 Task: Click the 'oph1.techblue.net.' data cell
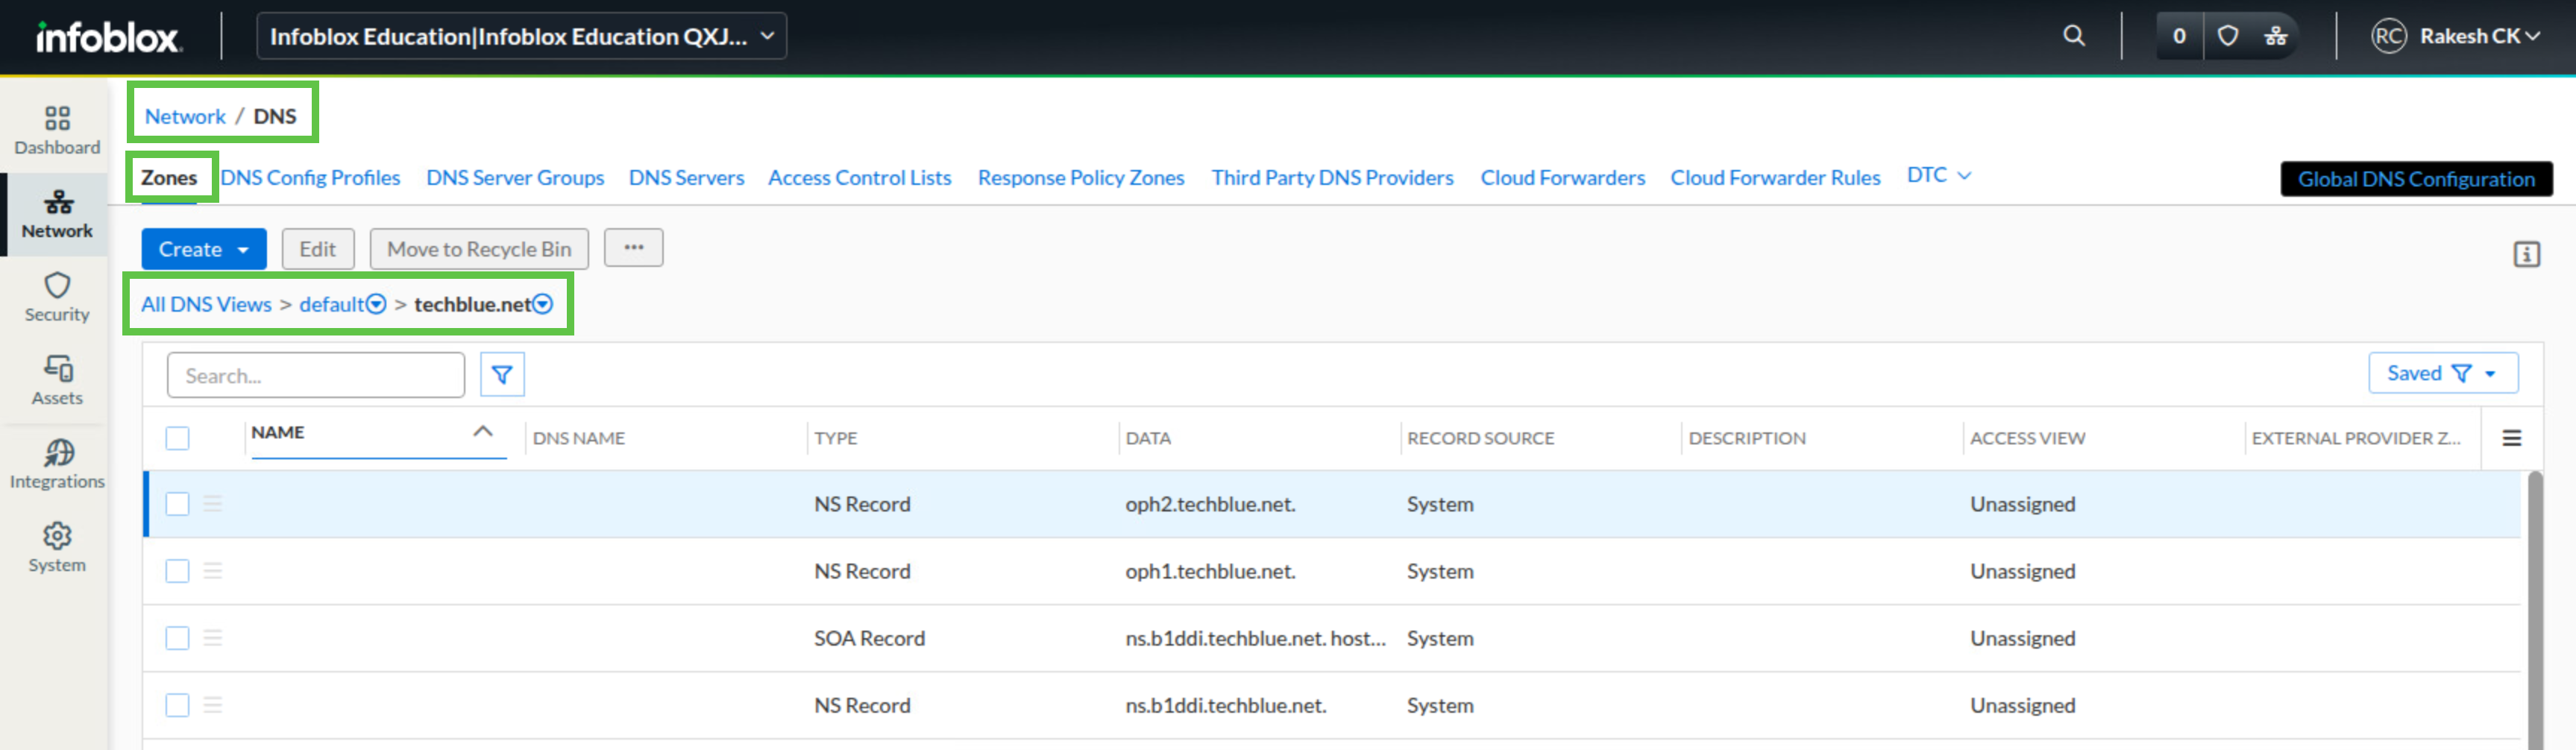click(1210, 571)
